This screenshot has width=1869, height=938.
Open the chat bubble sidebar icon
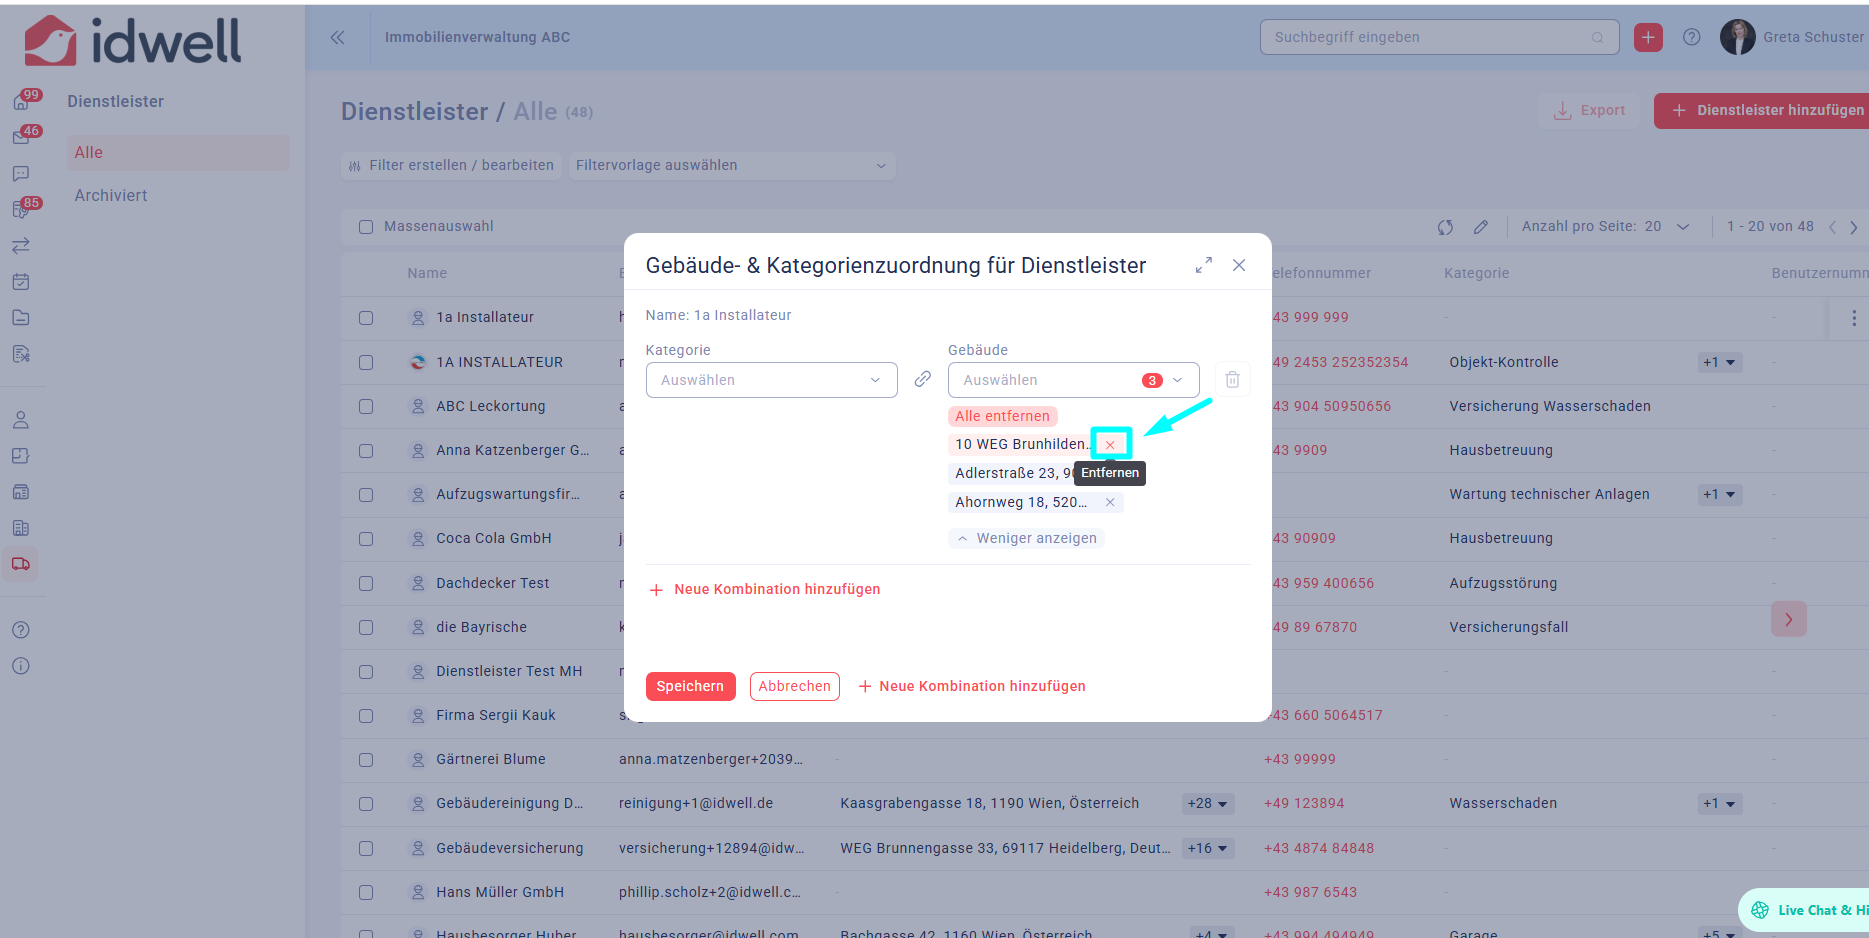click(x=21, y=173)
